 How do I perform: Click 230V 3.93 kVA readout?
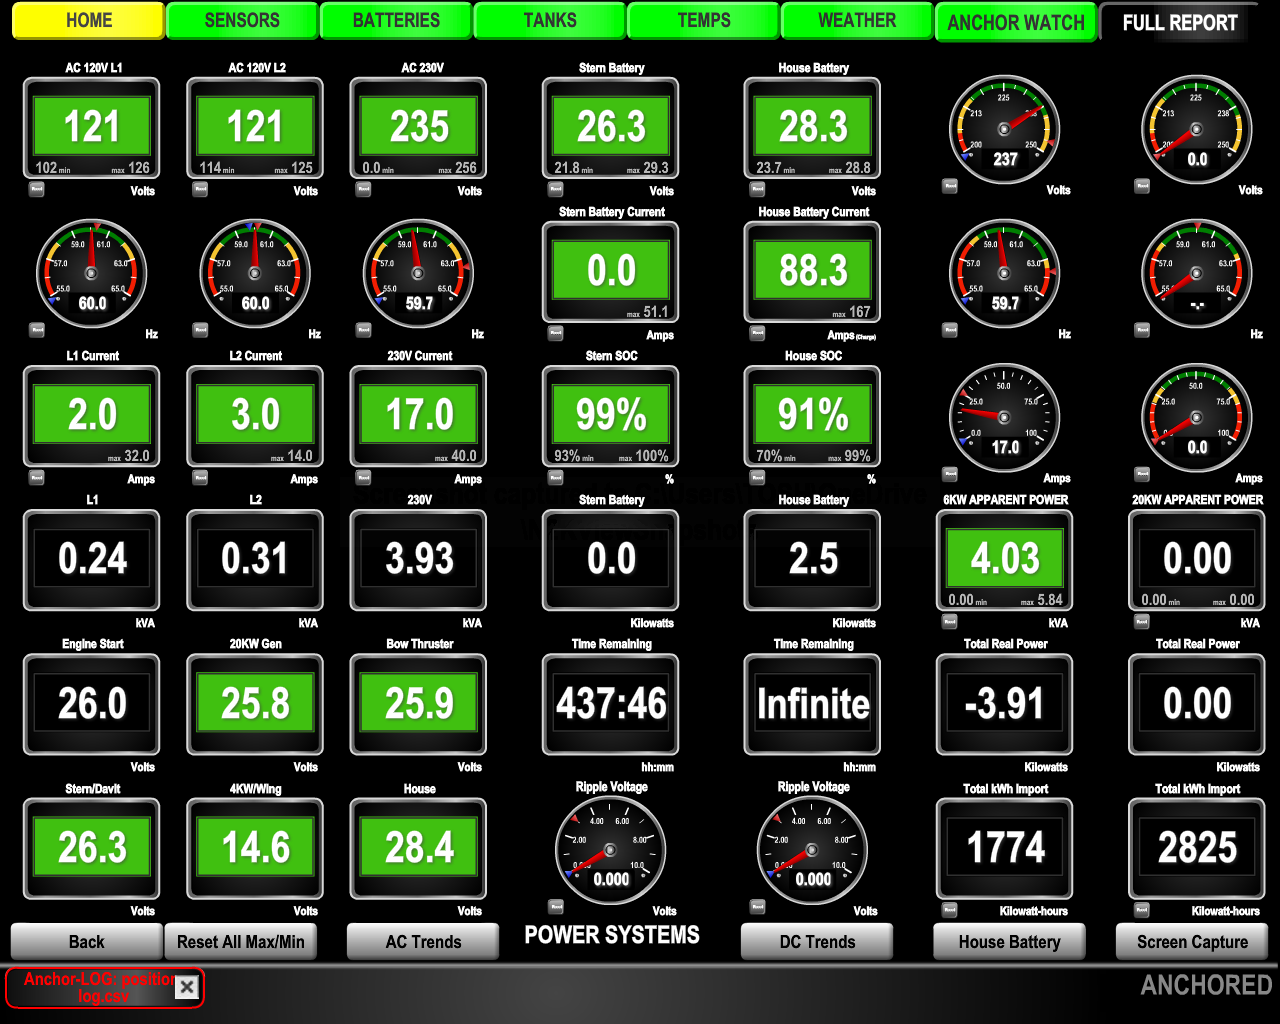(419, 560)
